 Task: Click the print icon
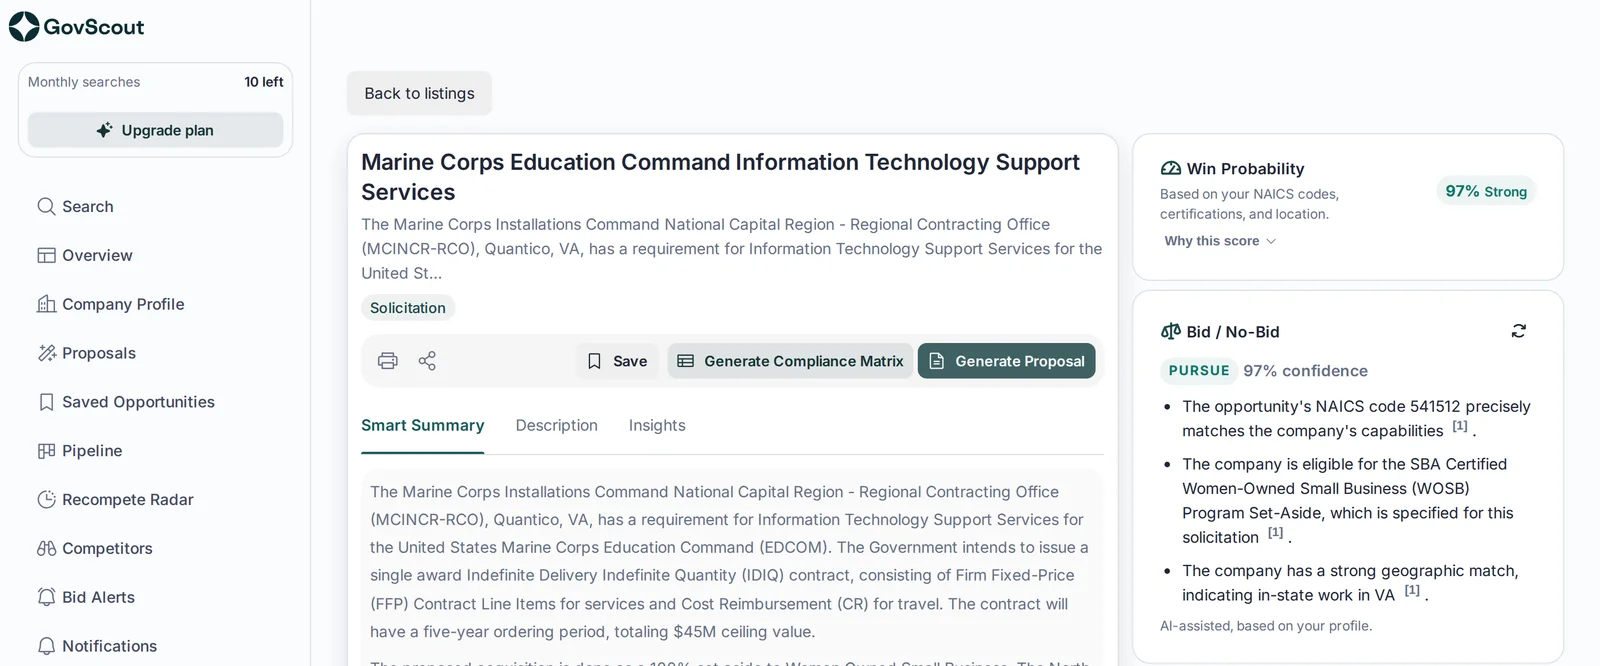coord(388,361)
